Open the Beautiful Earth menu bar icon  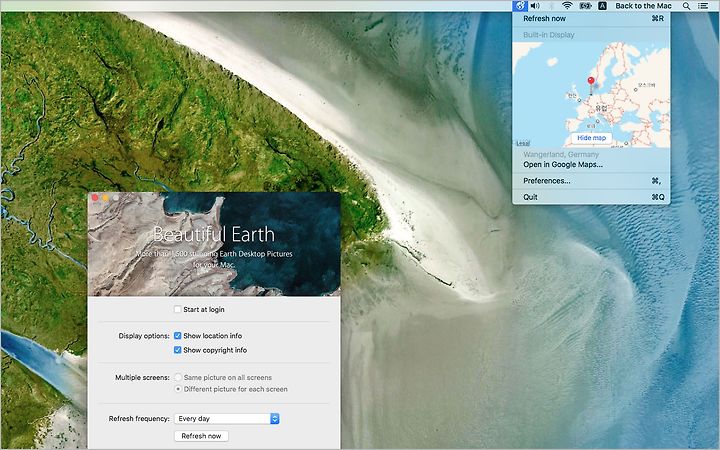click(519, 6)
